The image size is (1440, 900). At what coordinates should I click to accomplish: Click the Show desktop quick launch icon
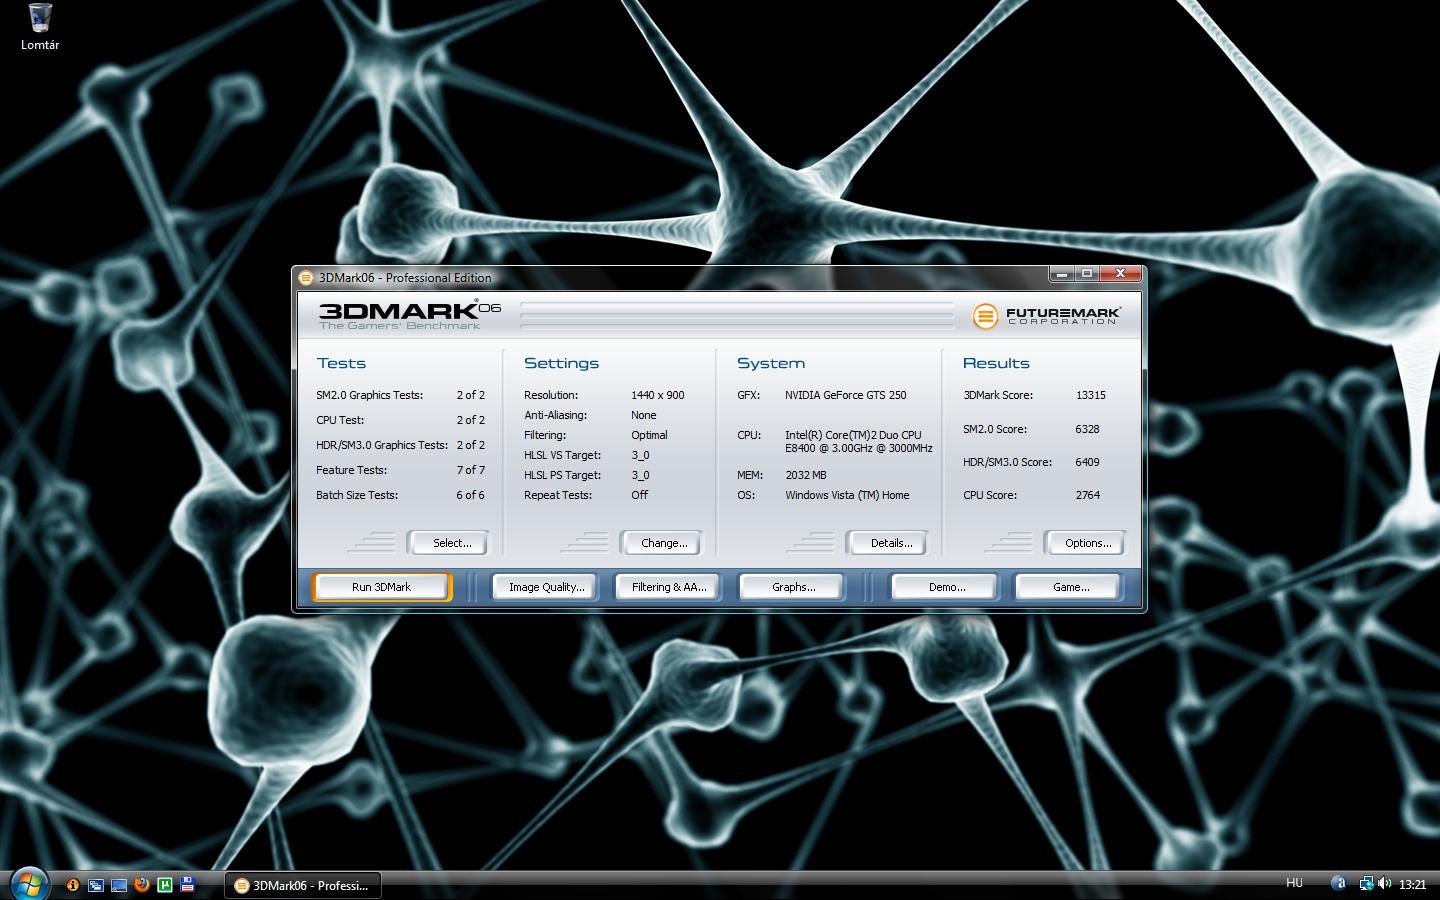(119, 884)
